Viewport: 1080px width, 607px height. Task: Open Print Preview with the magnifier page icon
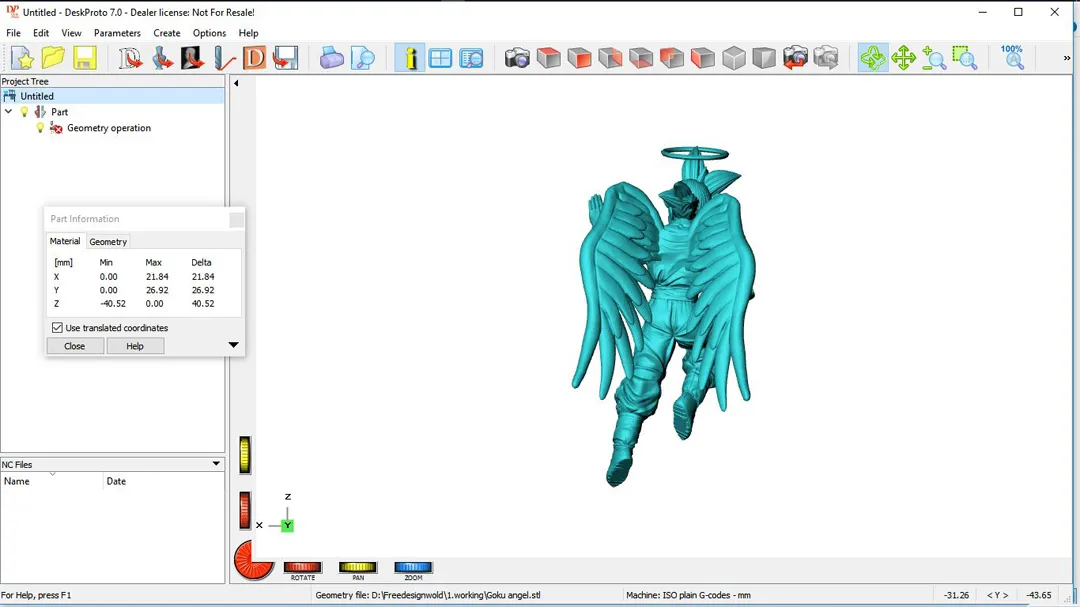[x=362, y=59]
